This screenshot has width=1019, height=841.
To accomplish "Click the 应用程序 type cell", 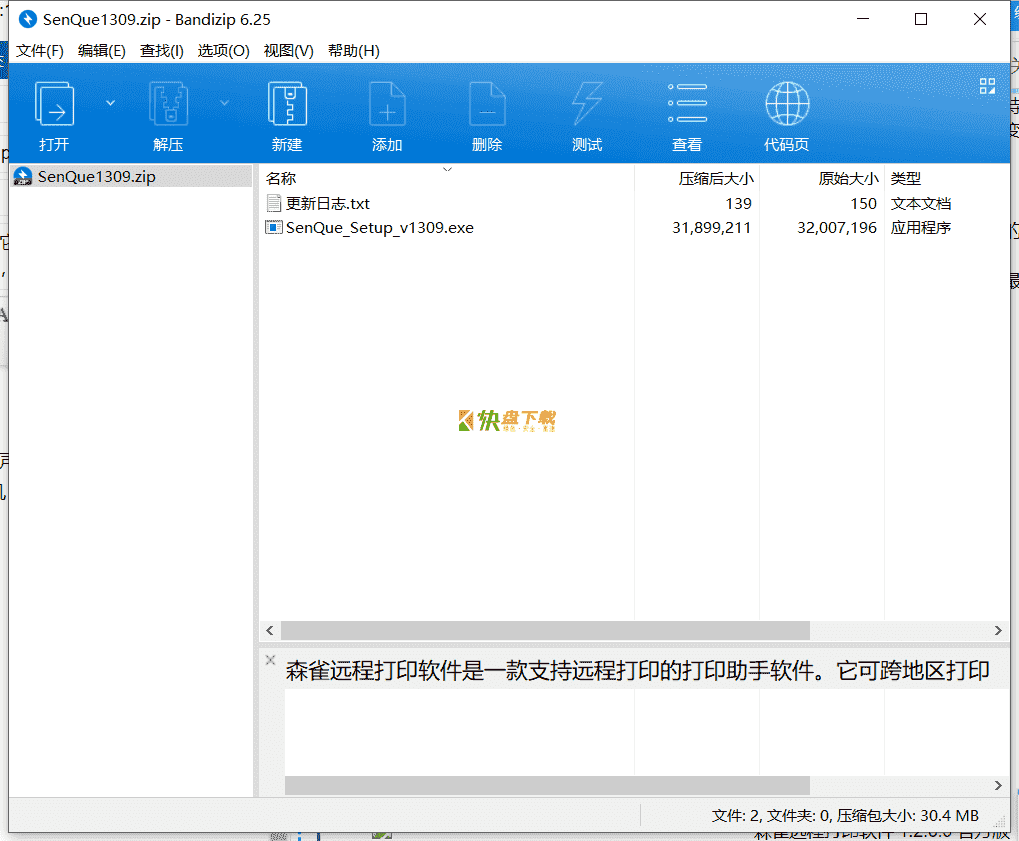I will click(x=921, y=227).
